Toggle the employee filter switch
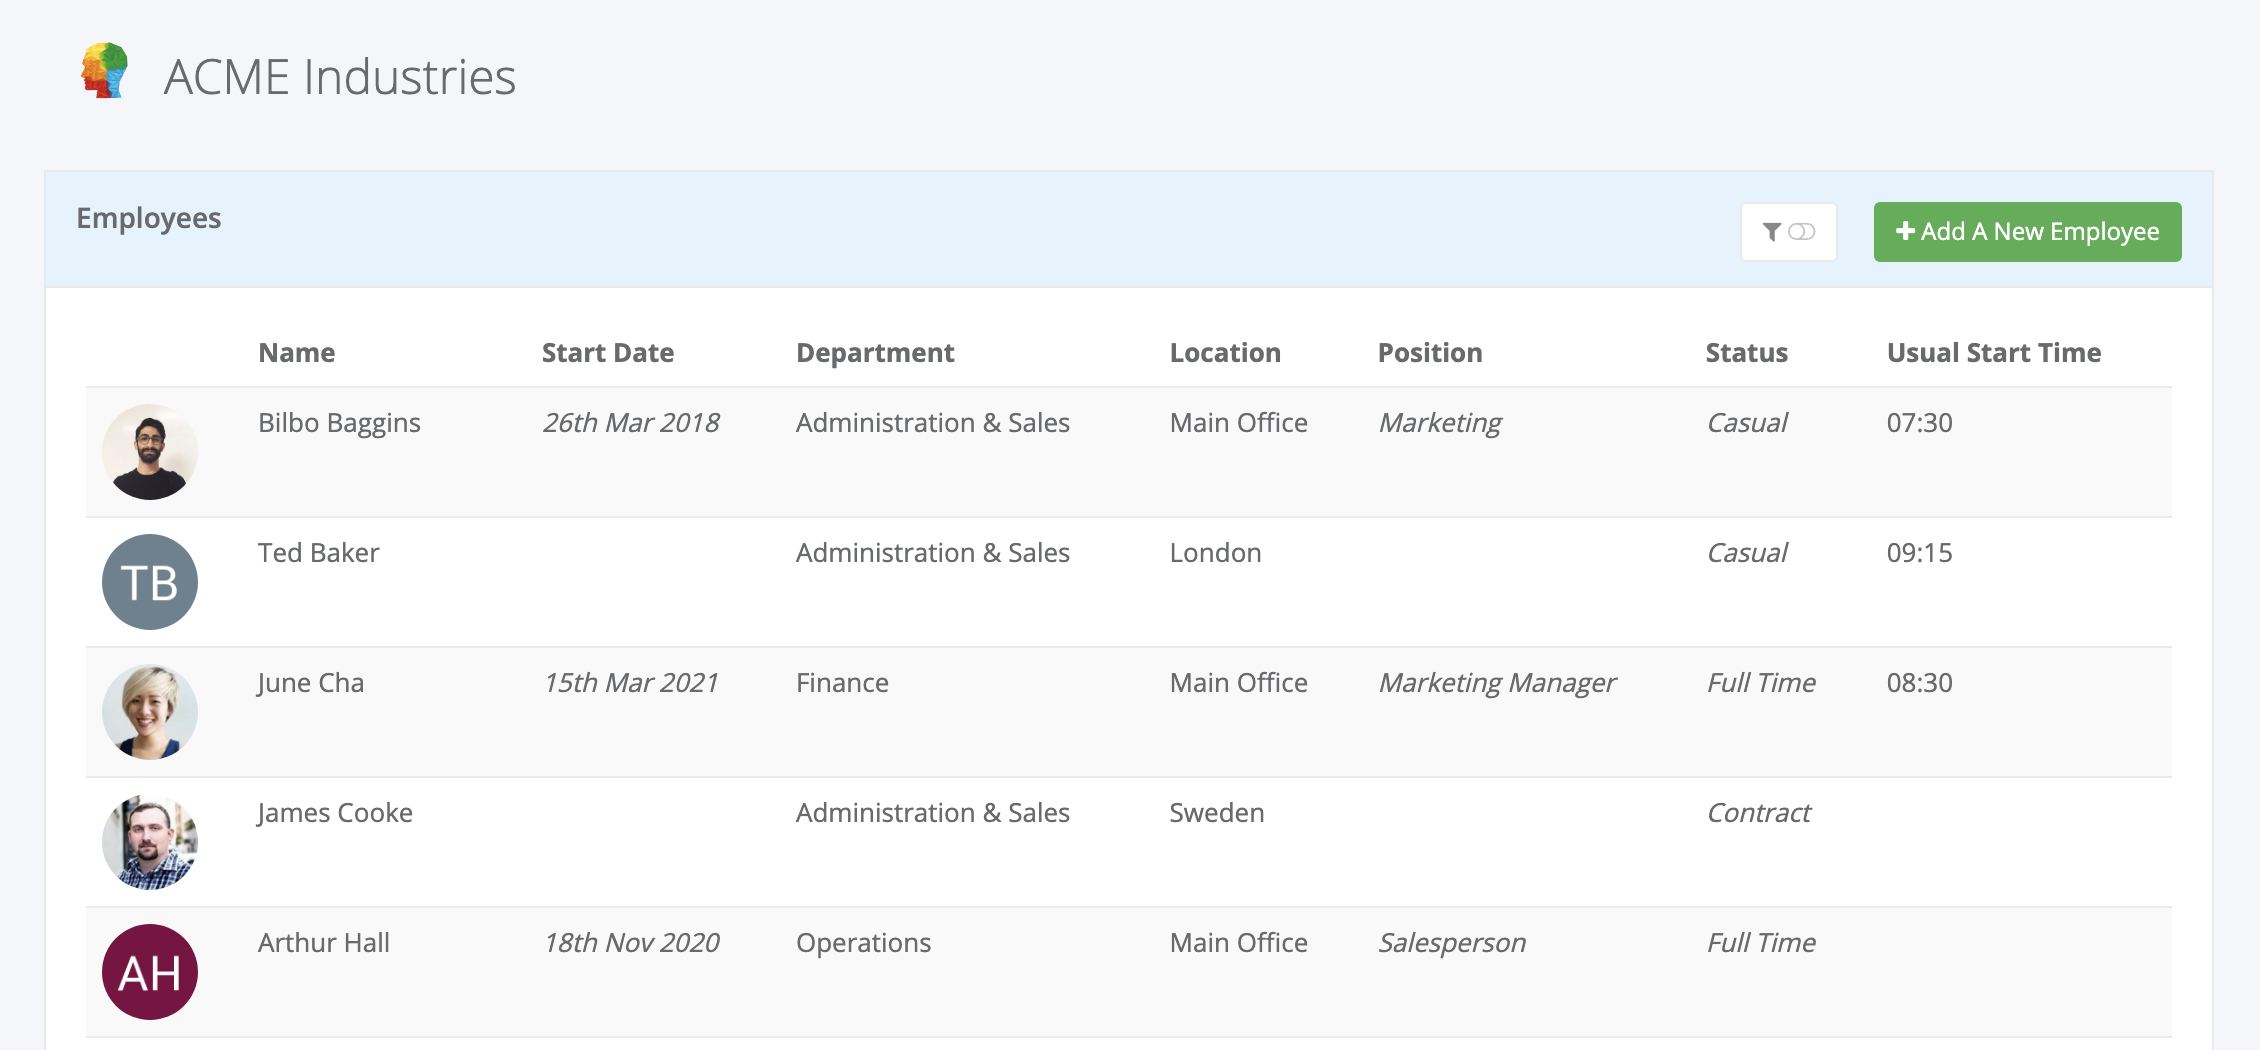 (x=1802, y=232)
